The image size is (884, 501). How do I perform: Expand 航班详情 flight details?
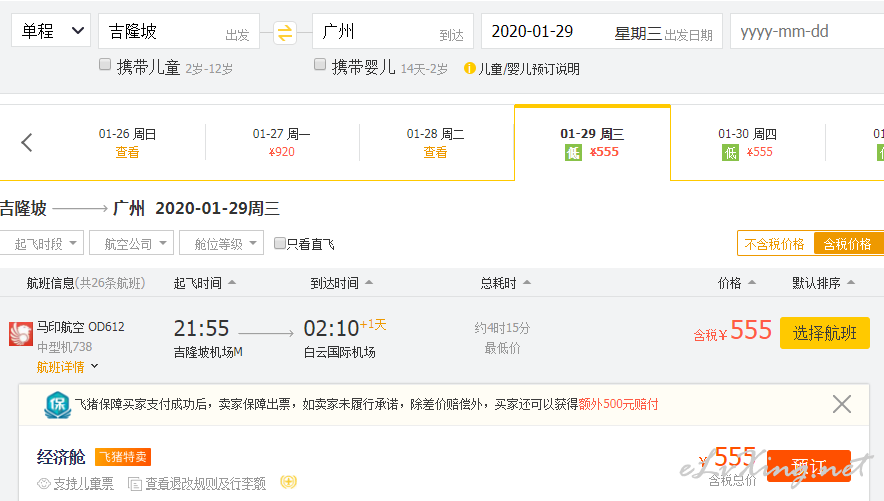(67, 367)
